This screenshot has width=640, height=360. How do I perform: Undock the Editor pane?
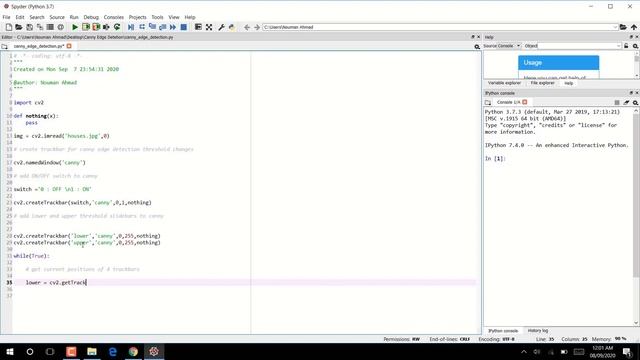[x=473, y=37]
